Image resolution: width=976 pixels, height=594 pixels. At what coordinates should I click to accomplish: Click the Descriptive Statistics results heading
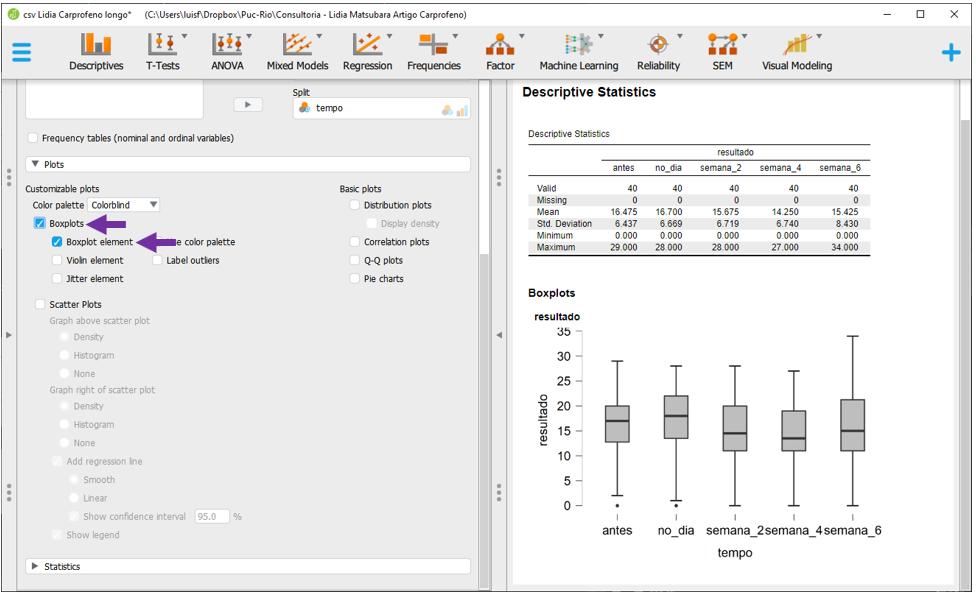589,92
